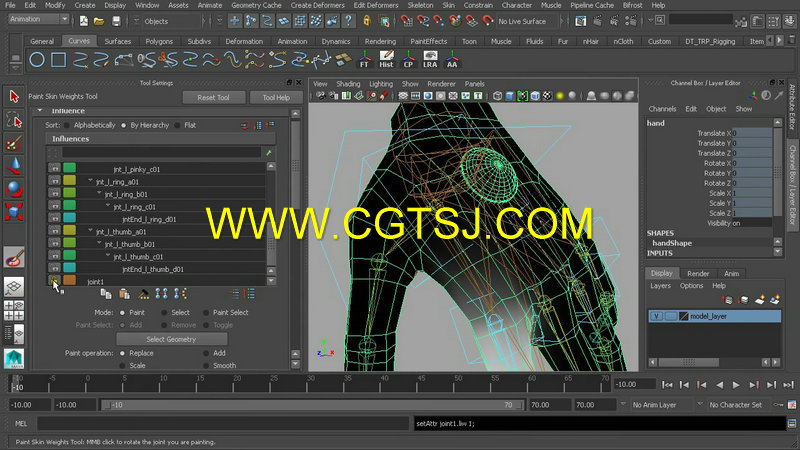Click the LRA shelf button
800x450 pixels.
click(430, 59)
